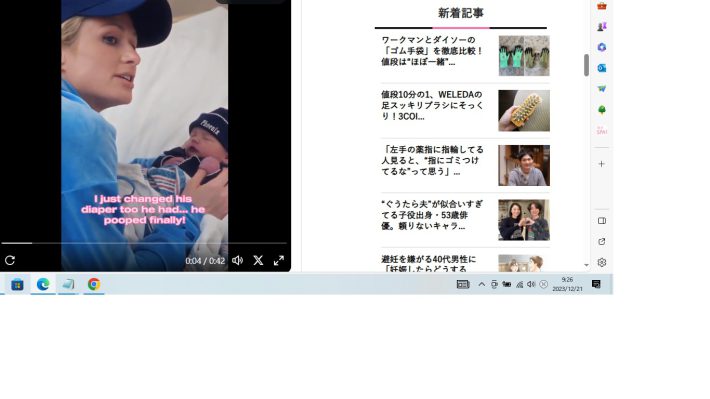The width and height of the screenshot is (710, 399).
Task: Click the smiling man in grey thumbnail
Action: [x=524, y=165]
